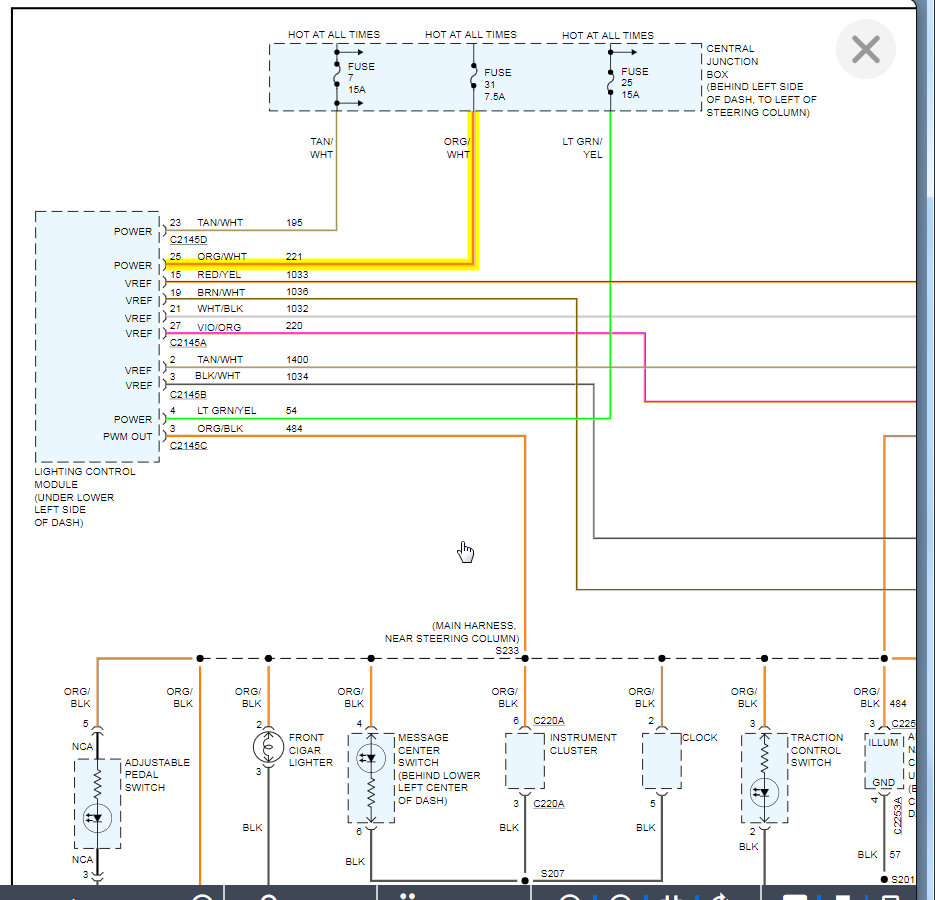Click the CLOCK component label

[x=699, y=738]
